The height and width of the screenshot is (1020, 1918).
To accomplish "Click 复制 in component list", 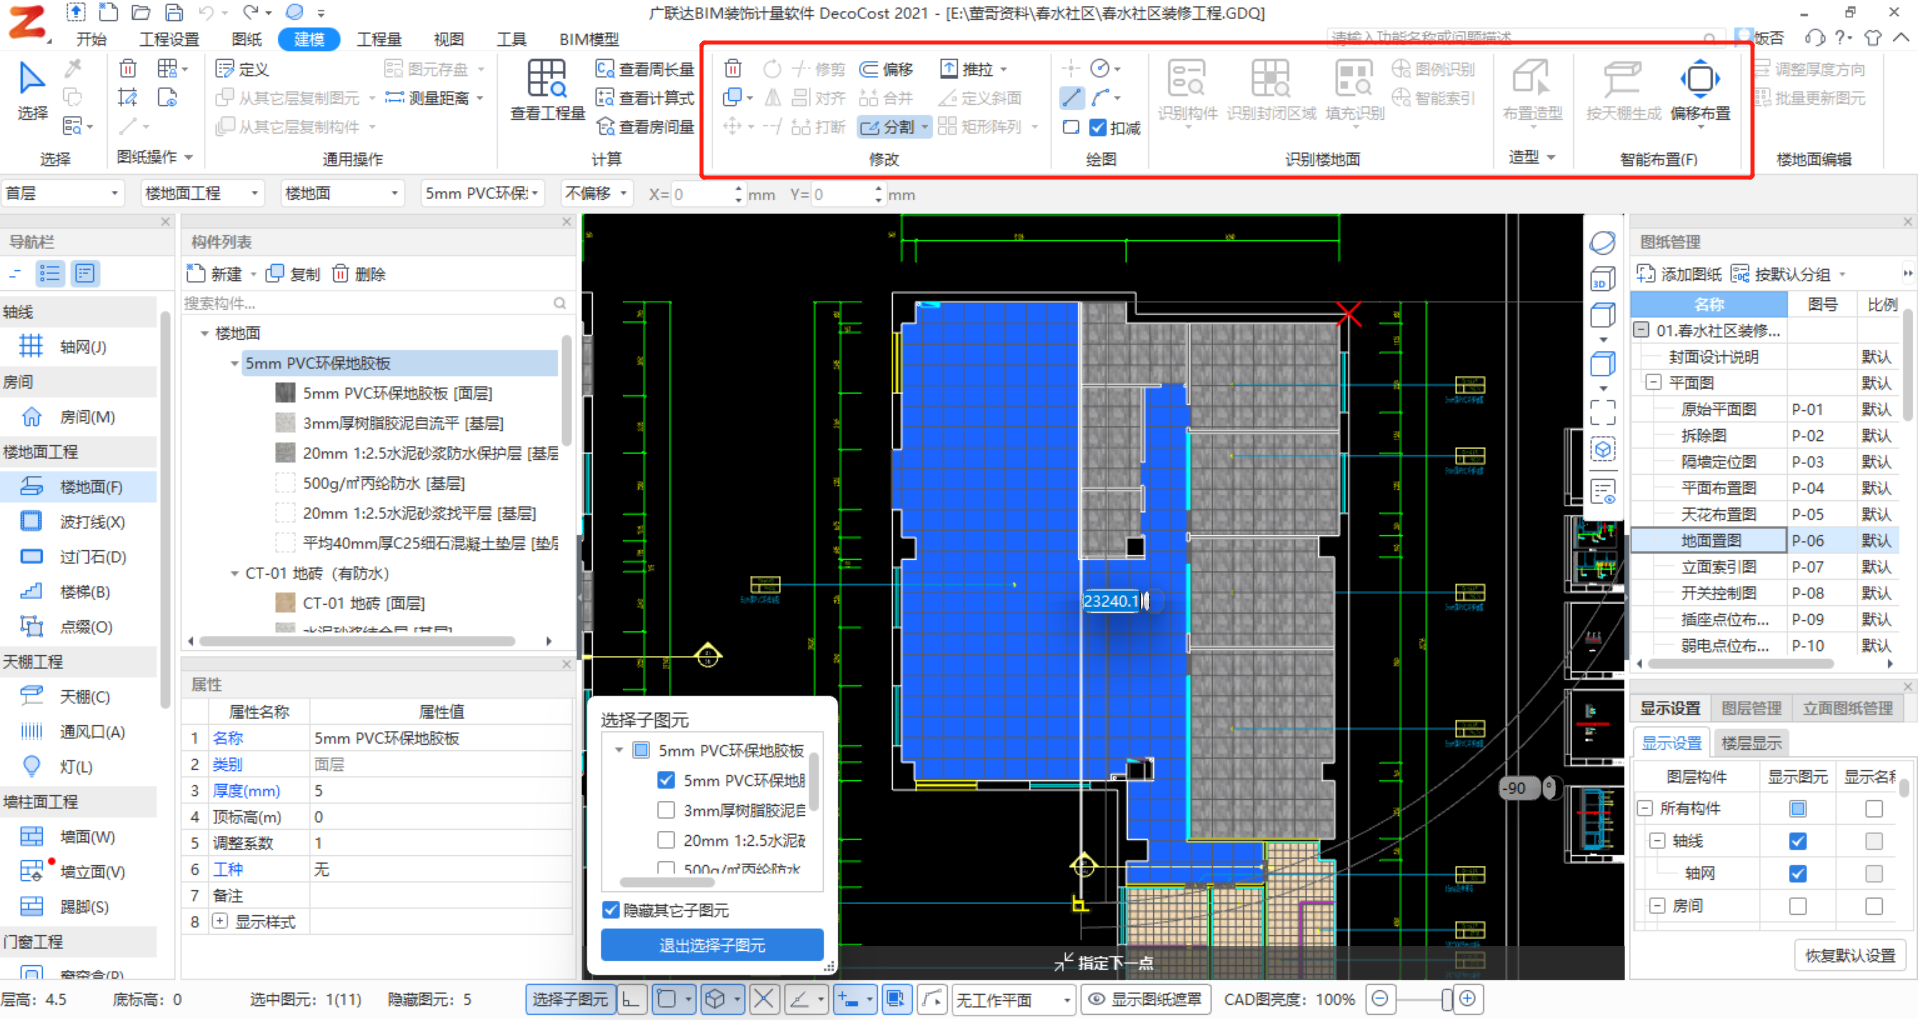I will tap(293, 274).
